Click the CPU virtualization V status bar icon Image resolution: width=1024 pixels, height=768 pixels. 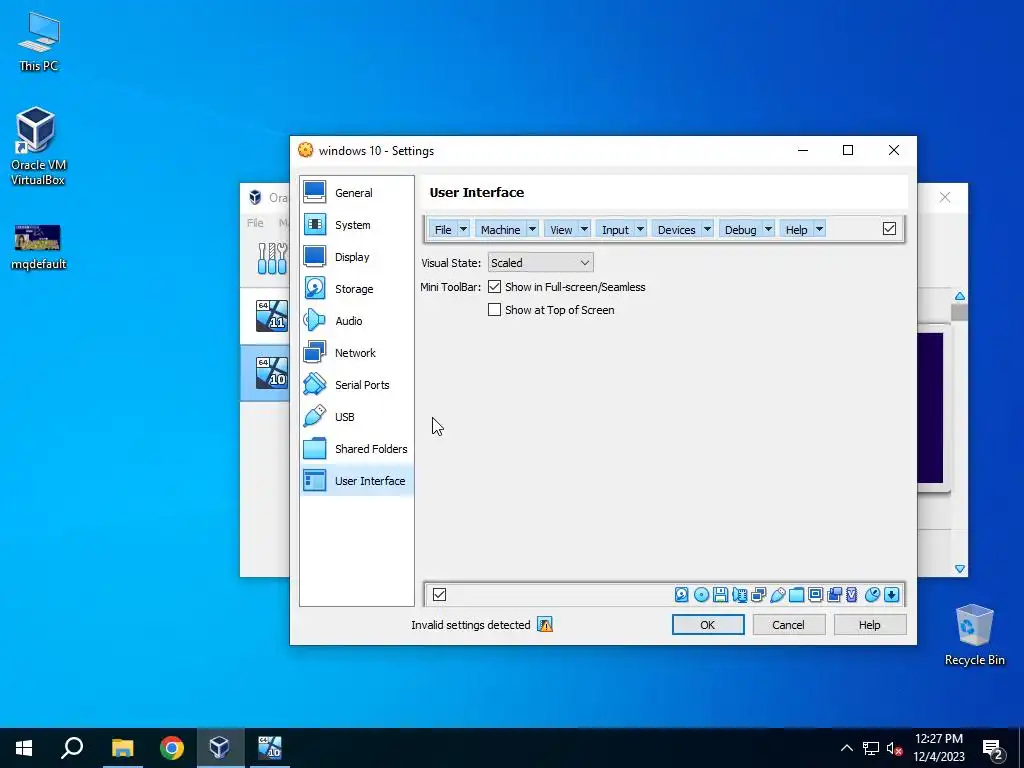point(851,594)
